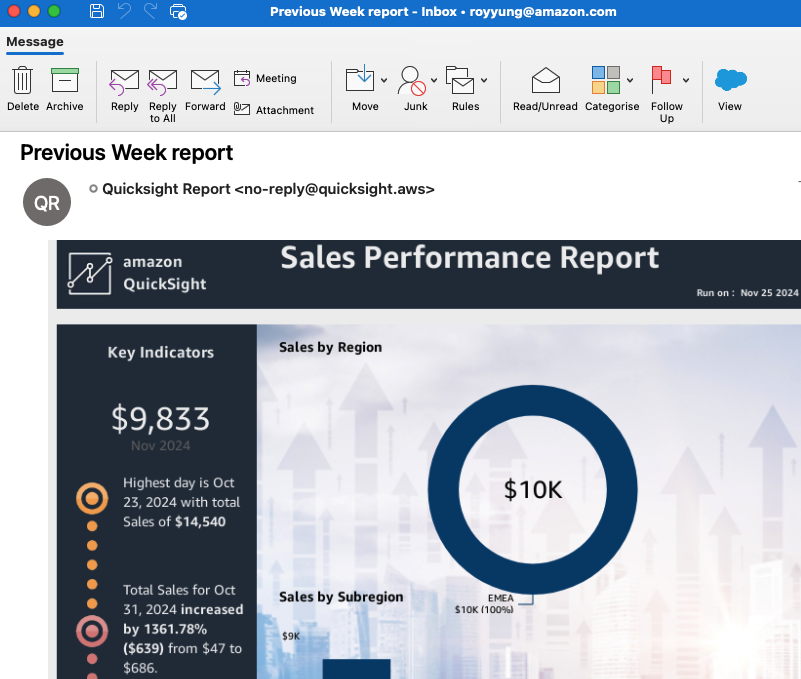The width and height of the screenshot is (801, 679).
Task: Click the Sales Performance Report title
Action: pyautogui.click(x=469, y=257)
